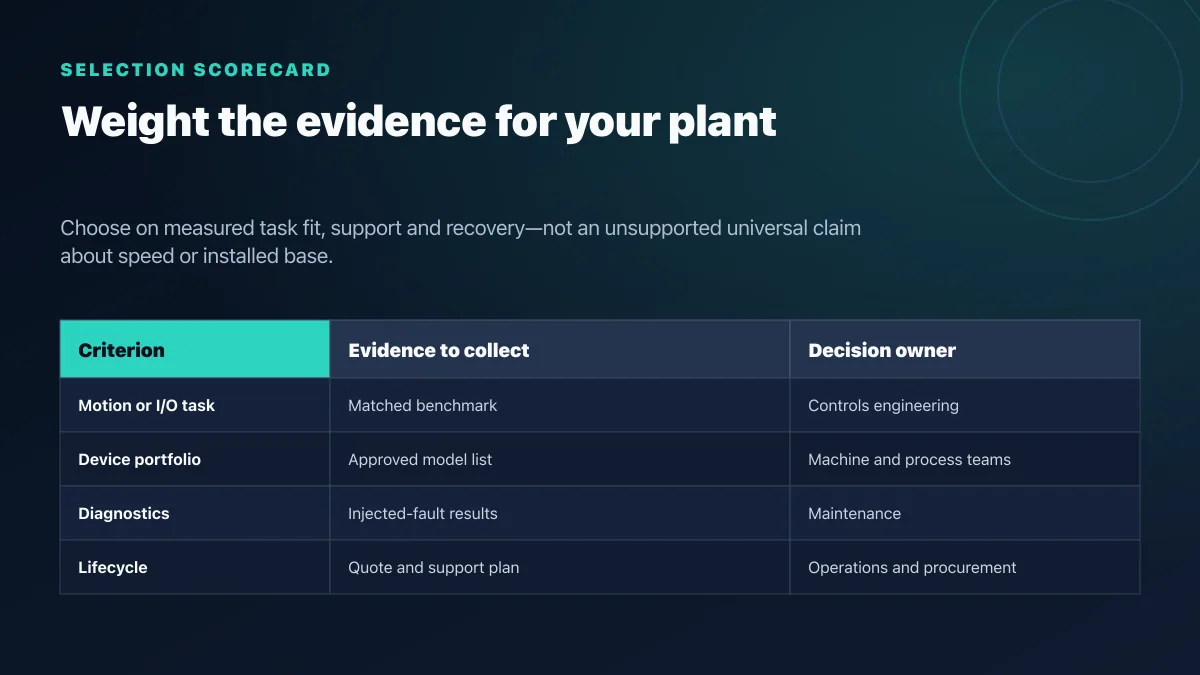Select the Motion or I/O task cell
1200x675 pixels.
pyautogui.click(x=195, y=405)
